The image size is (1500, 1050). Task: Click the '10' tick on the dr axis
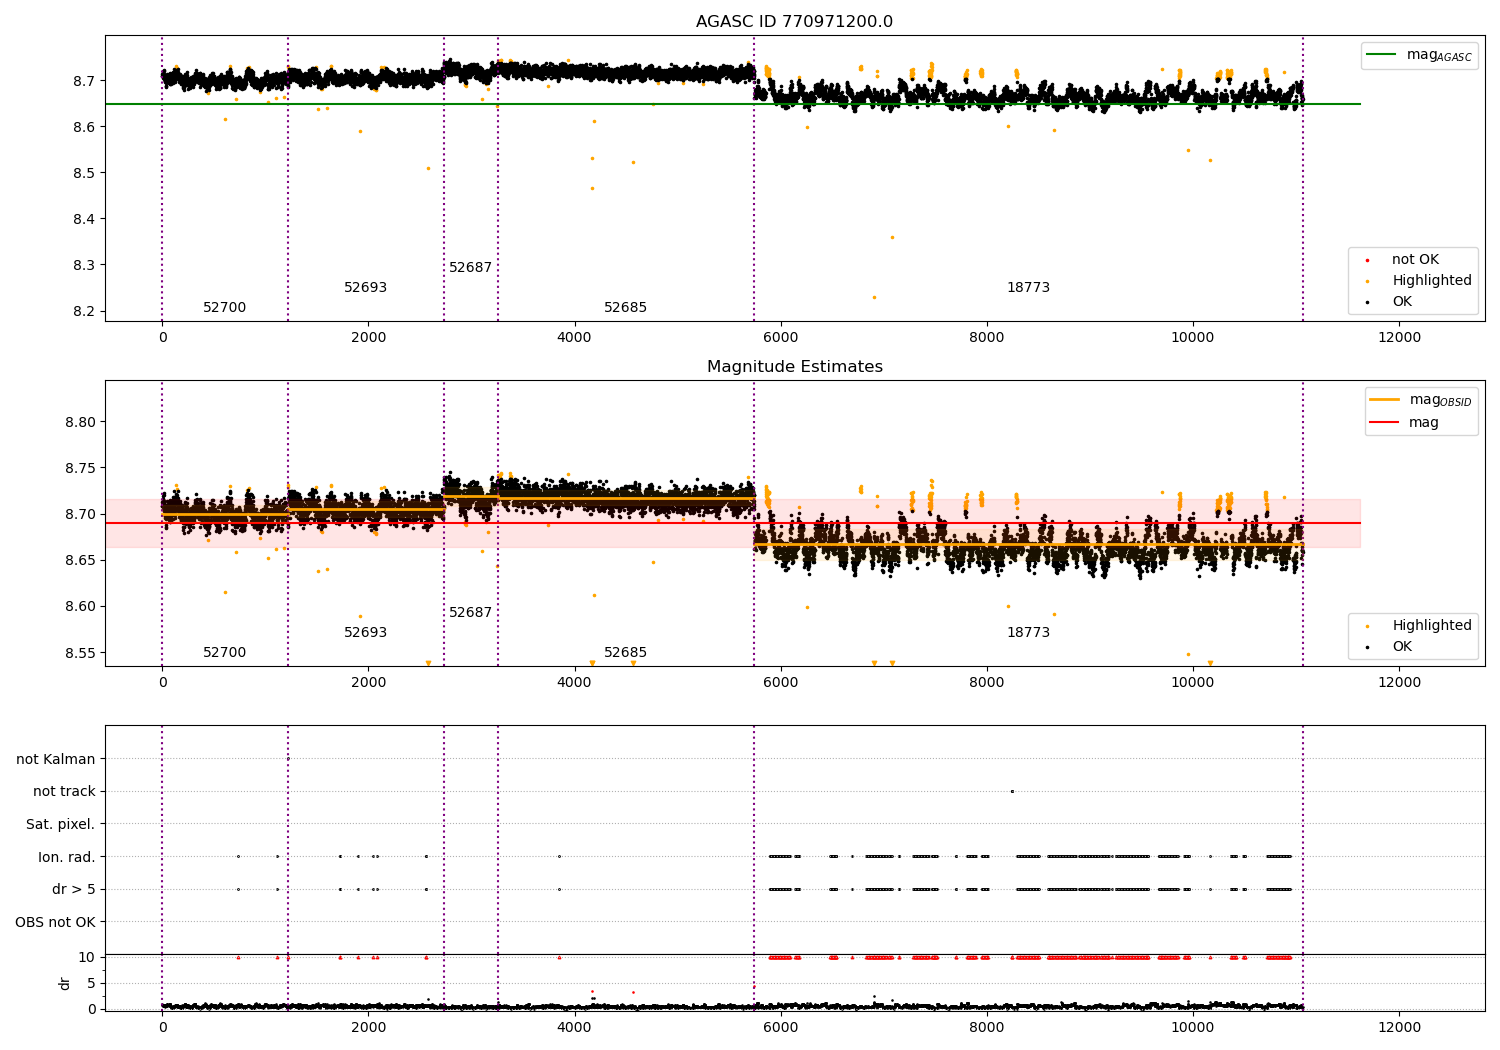click(87, 958)
